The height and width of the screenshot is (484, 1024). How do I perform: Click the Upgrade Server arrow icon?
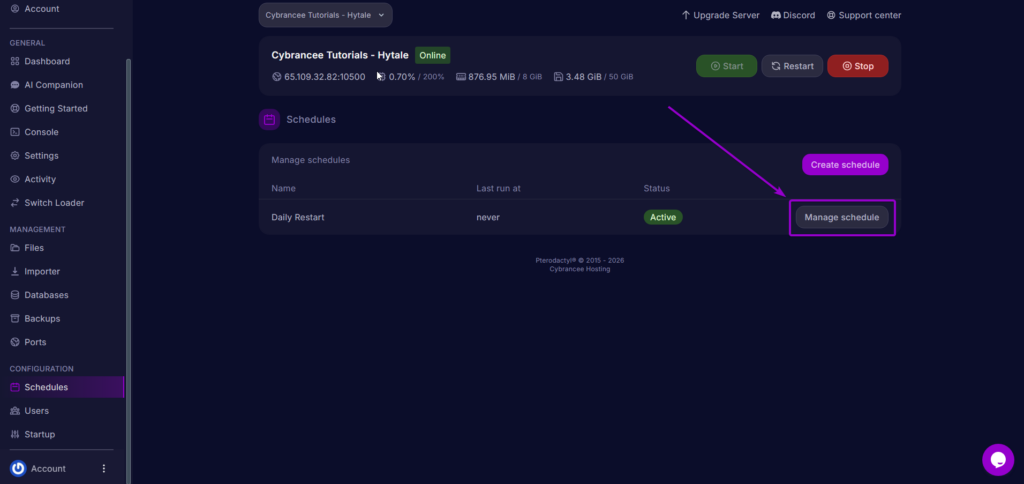686,15
